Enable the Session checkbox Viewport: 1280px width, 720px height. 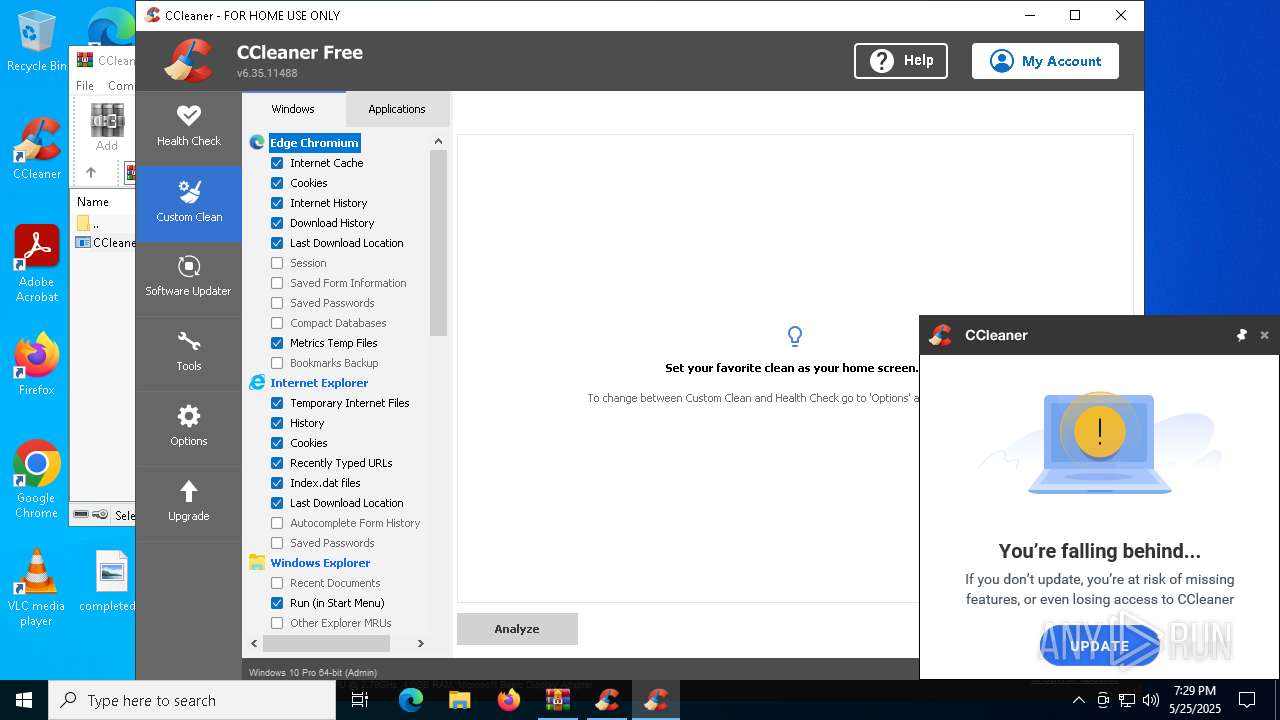pos(277,263)
